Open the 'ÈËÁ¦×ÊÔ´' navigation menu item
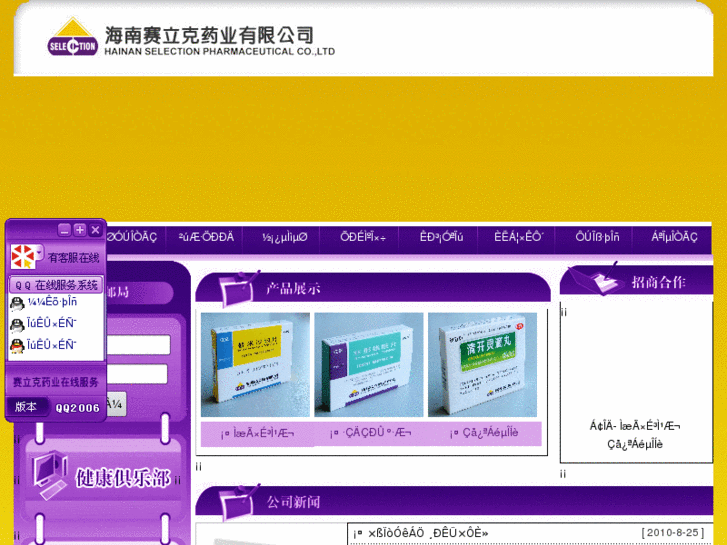Image resolution: width=727 pixels, height=545 pixels. 519,237
